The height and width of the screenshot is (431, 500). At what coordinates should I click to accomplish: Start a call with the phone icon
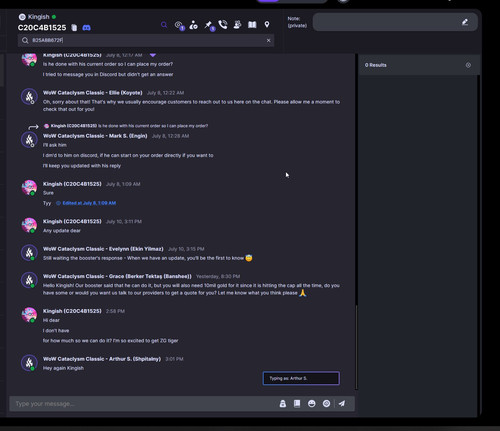(223, 25)
